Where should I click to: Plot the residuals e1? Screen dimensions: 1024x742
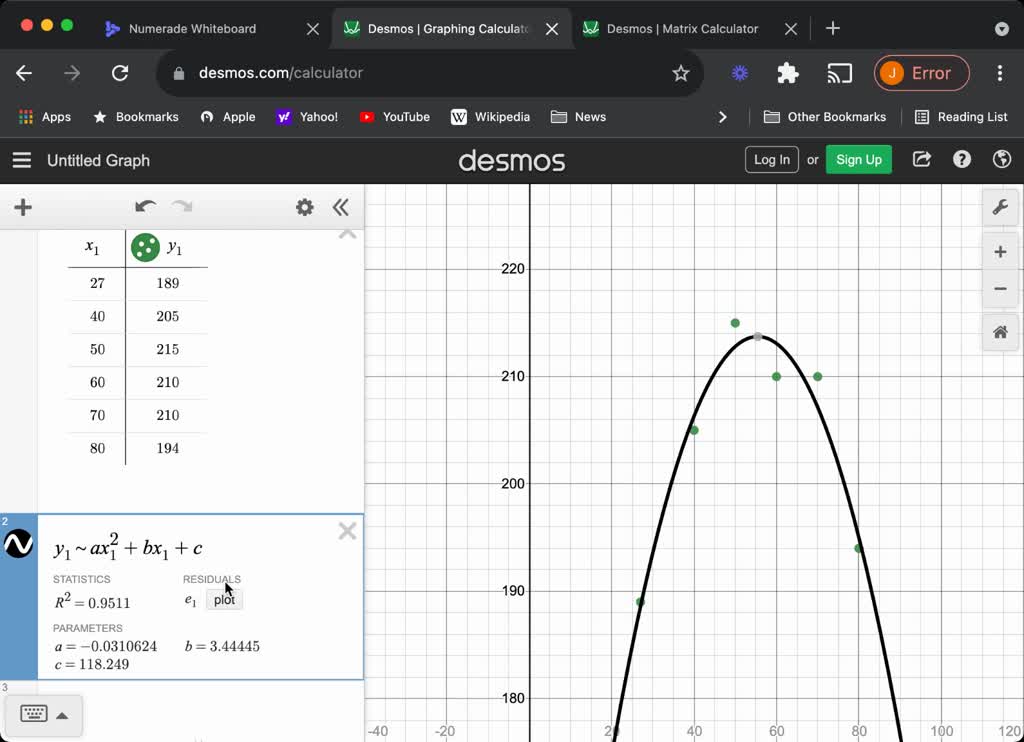[x=224, y=600]
